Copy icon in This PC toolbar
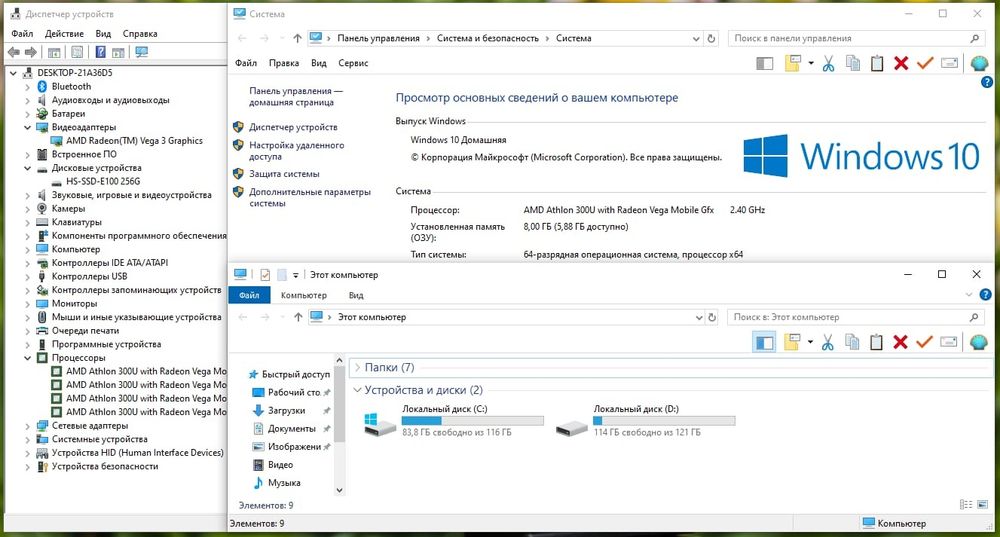1000x537 pixels. (x=852, y=342)
